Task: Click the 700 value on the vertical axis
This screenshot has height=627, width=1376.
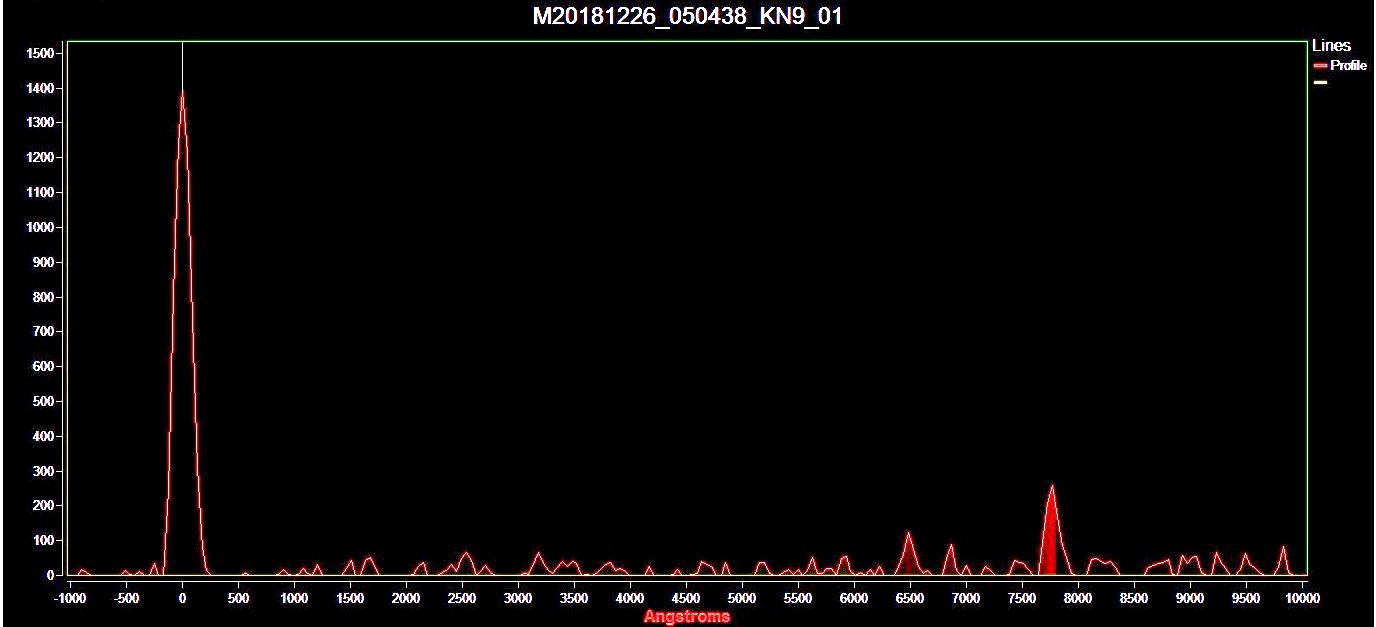Action: point(44,332)
